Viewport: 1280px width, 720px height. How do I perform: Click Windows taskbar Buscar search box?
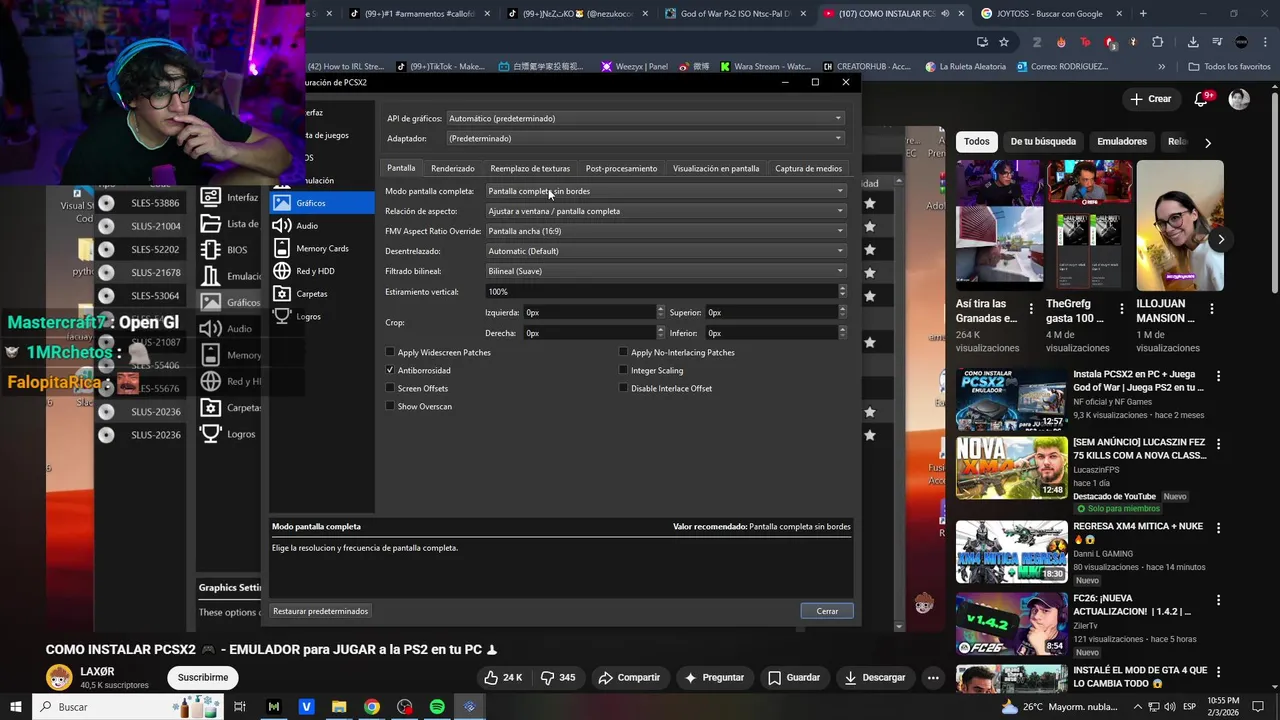(x=130, y=707)
